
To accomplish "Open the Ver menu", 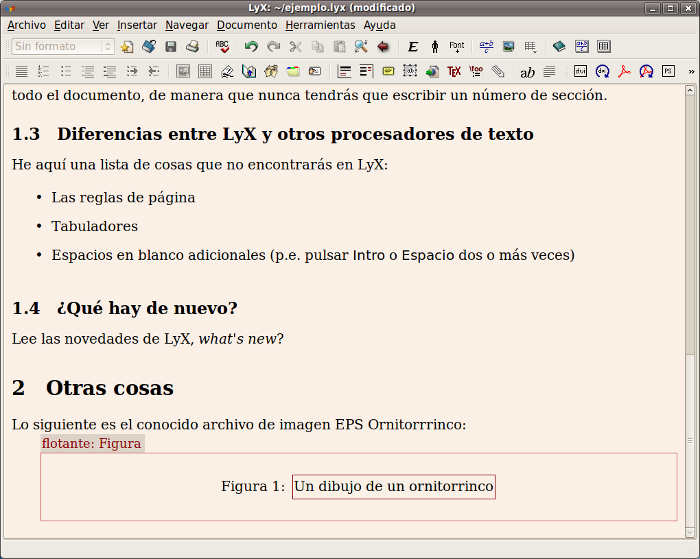I will [100, 25].
